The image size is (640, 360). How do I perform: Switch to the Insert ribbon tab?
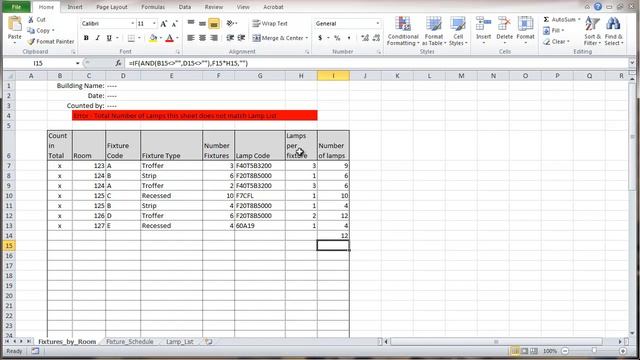(75, 7)
